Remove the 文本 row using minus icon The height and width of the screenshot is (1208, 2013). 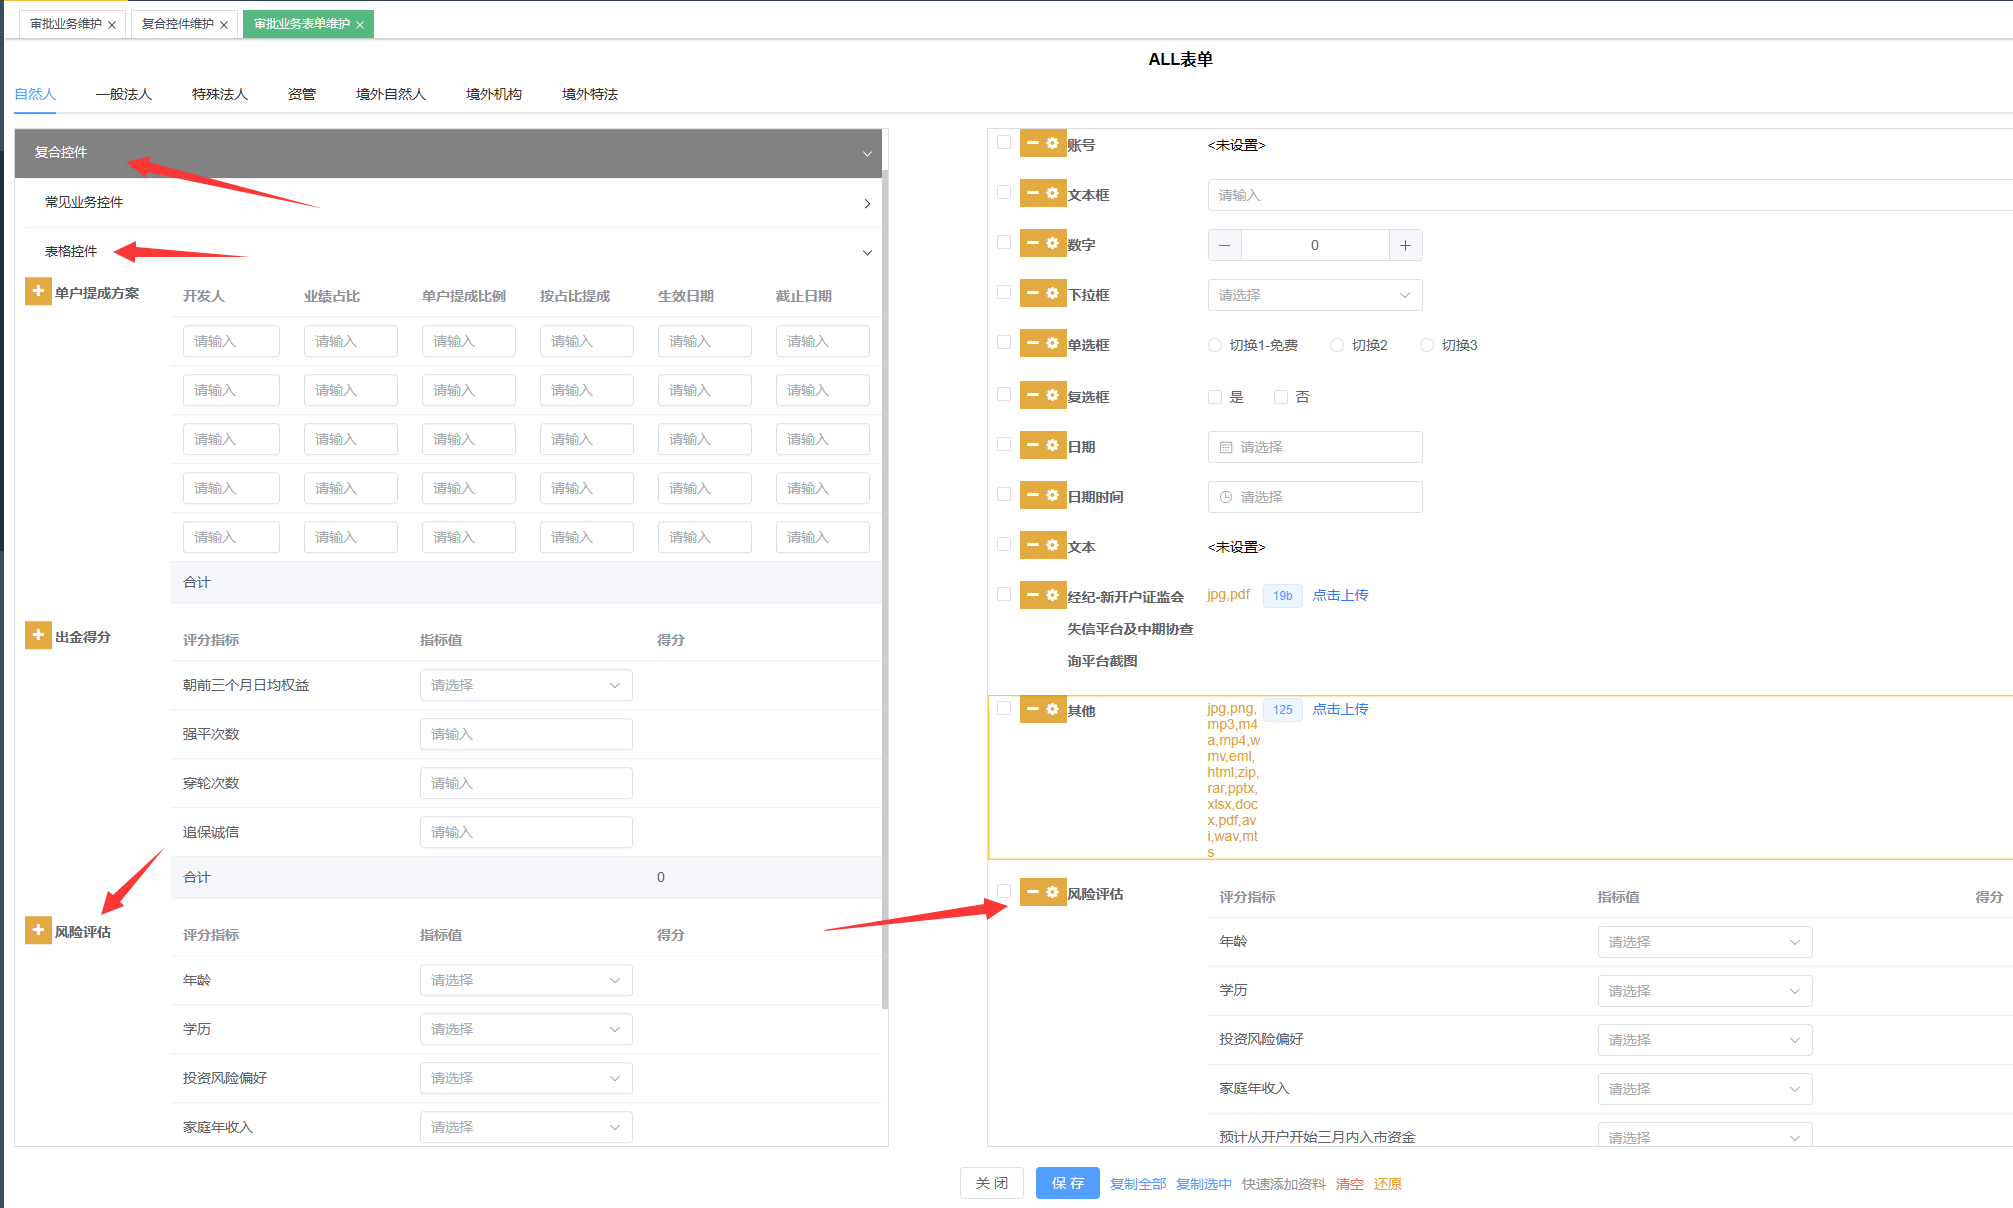(x=1032, y=546)
